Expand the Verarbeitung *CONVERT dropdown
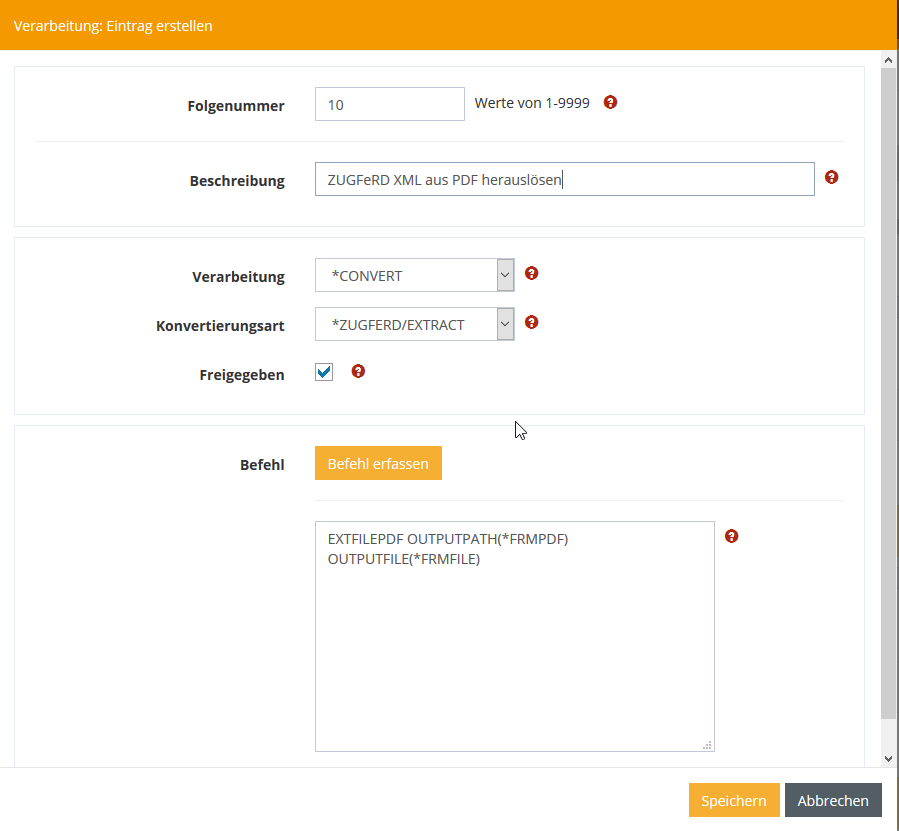Viewport: 899px width, 831px height. 414,276
